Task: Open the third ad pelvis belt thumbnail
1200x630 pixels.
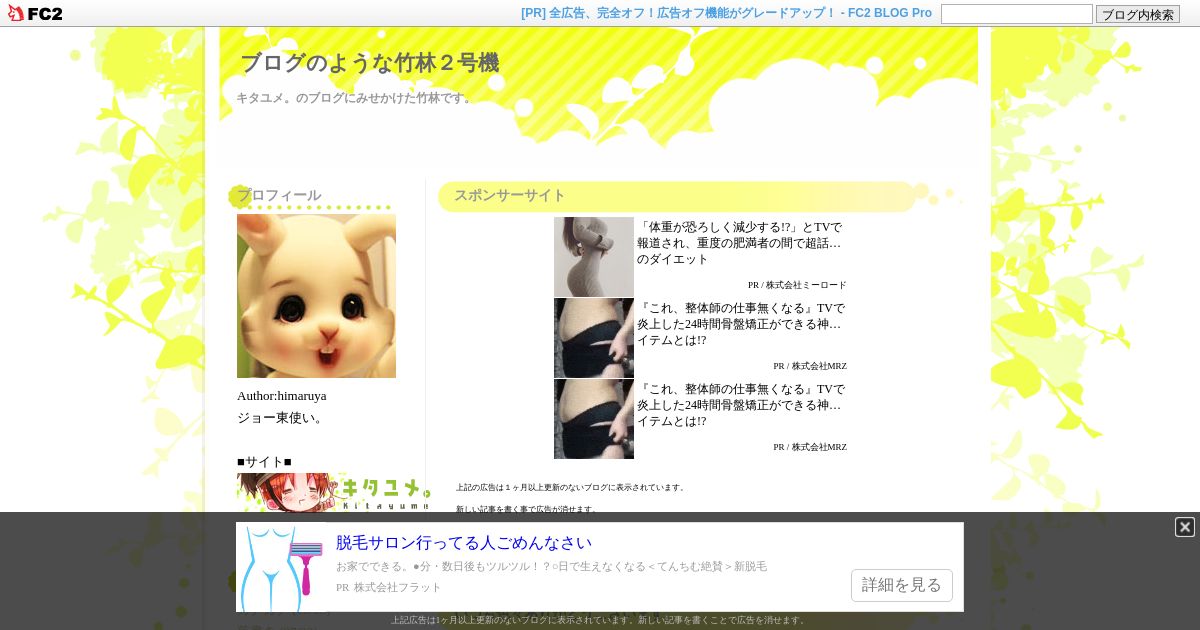Action: click(x=594, y=419)
